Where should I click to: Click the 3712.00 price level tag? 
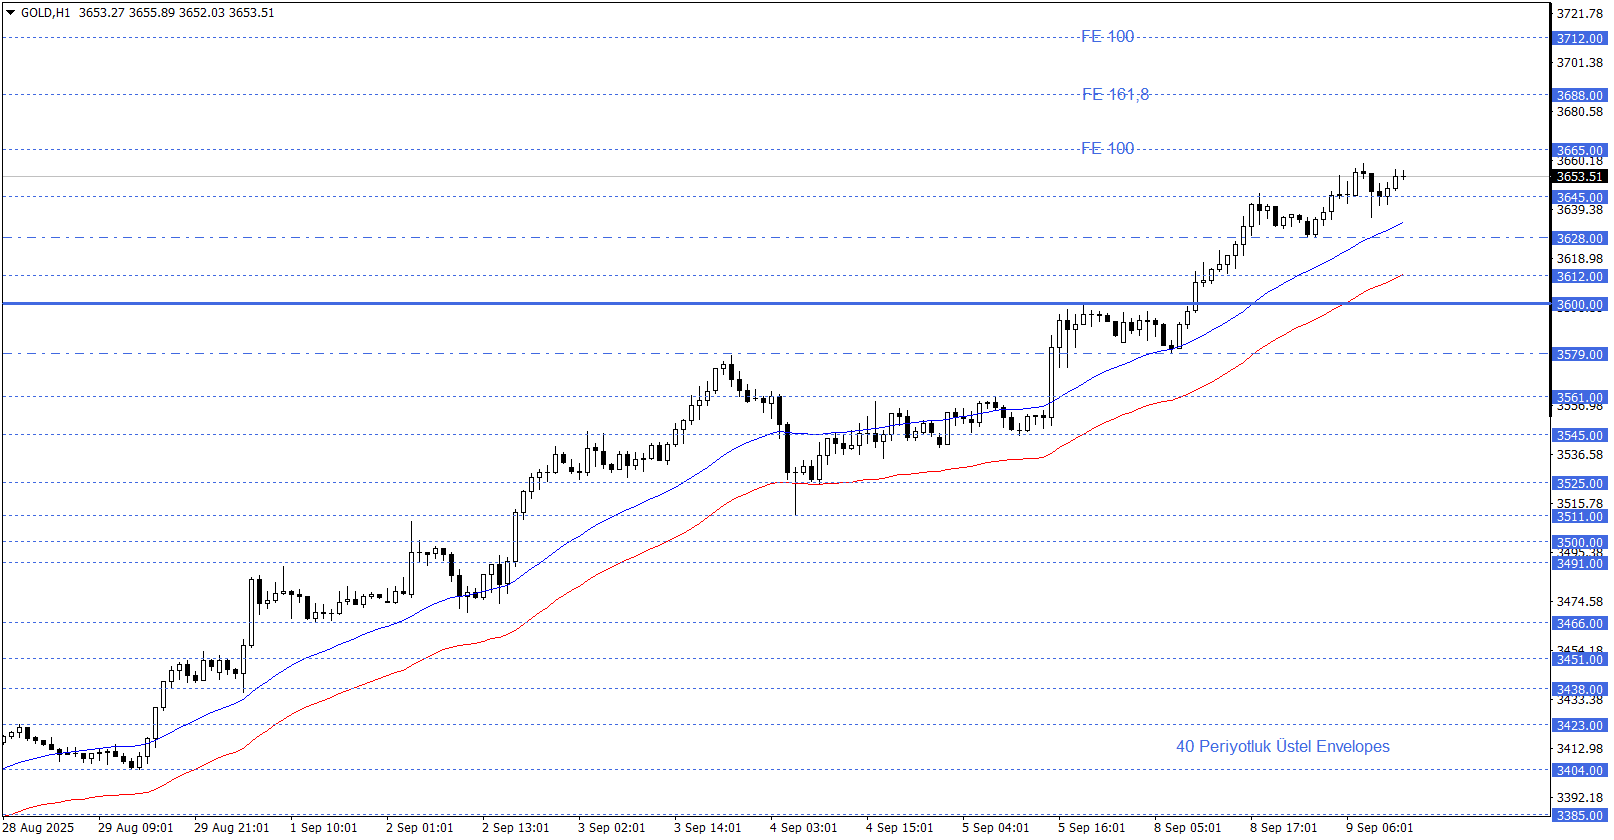pos(1580,38)
